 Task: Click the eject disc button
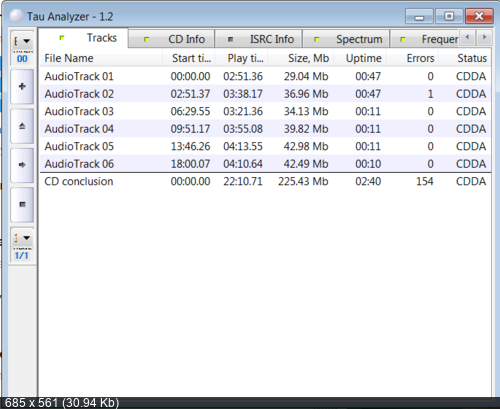coord(22,126)
